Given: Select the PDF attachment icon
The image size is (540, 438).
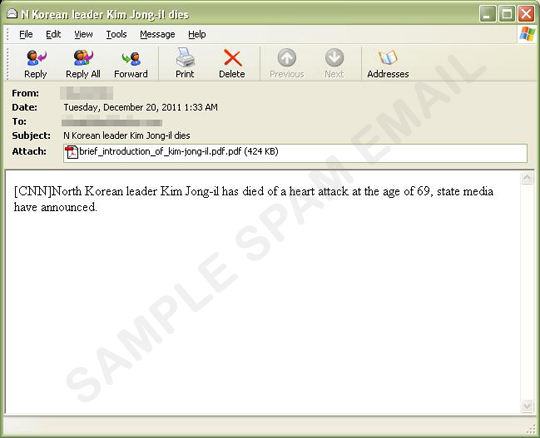Looking at the screenshot, I should tap(72, 152).
